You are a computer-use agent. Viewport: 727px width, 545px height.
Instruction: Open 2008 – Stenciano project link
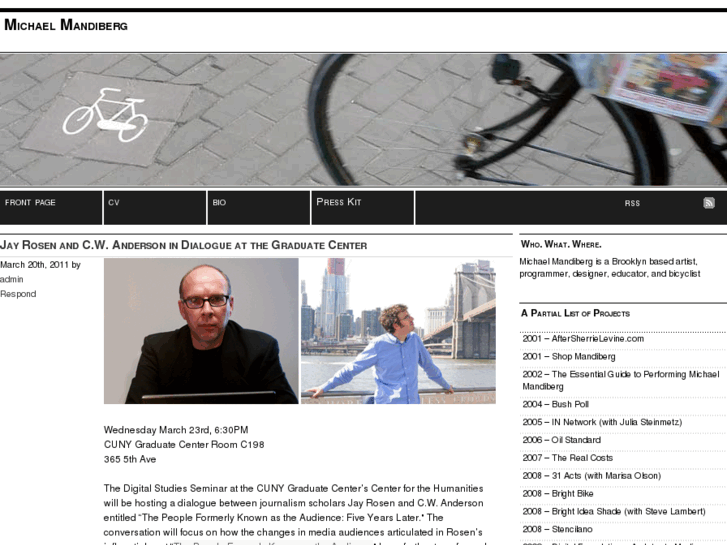coord(557,529)
